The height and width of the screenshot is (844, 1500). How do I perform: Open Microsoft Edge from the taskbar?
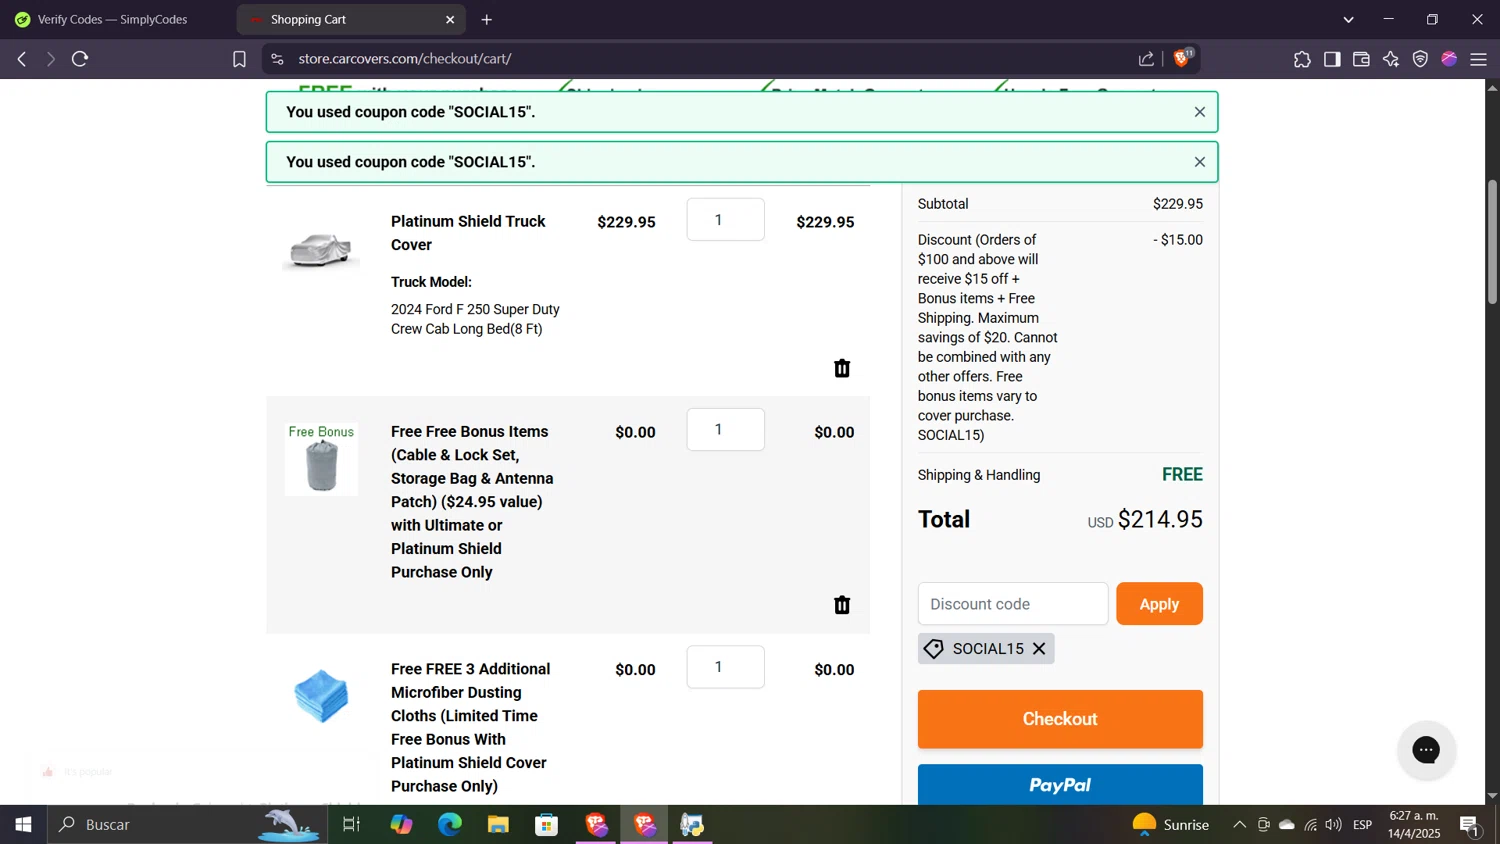450,825
